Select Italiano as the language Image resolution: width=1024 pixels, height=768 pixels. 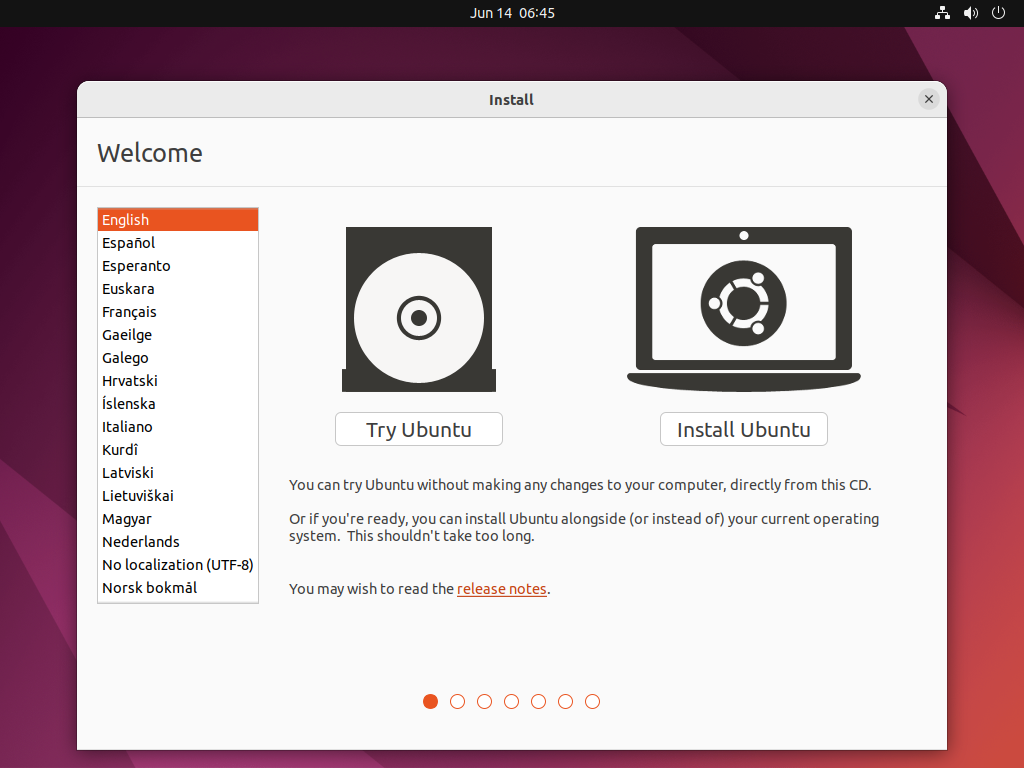click(x=127, y=427)
